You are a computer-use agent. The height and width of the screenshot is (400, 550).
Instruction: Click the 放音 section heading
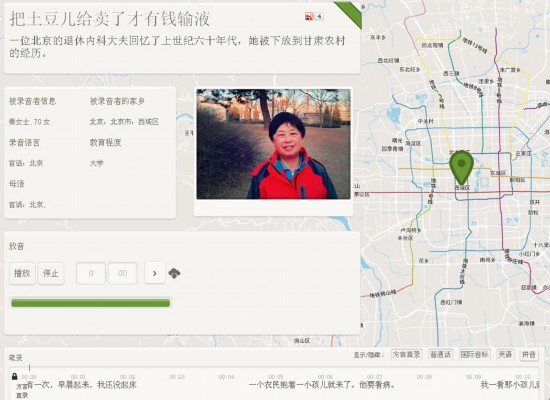16,246
